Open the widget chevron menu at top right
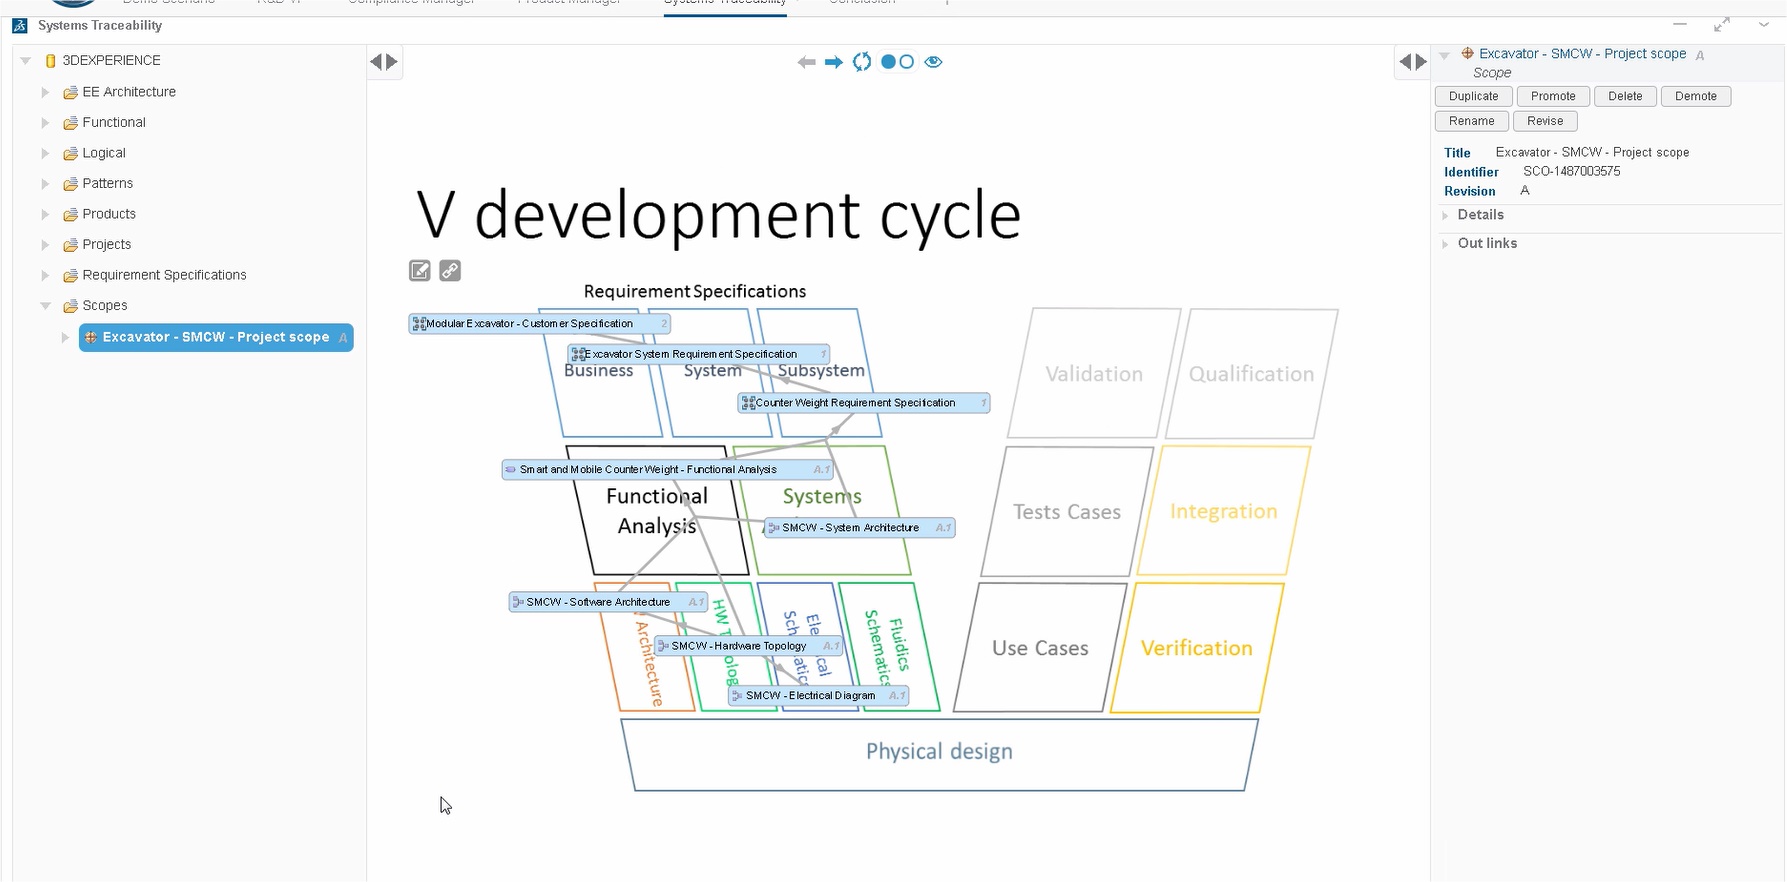The height and width of the screenshot is (882, 1787). click(1764, 25)
